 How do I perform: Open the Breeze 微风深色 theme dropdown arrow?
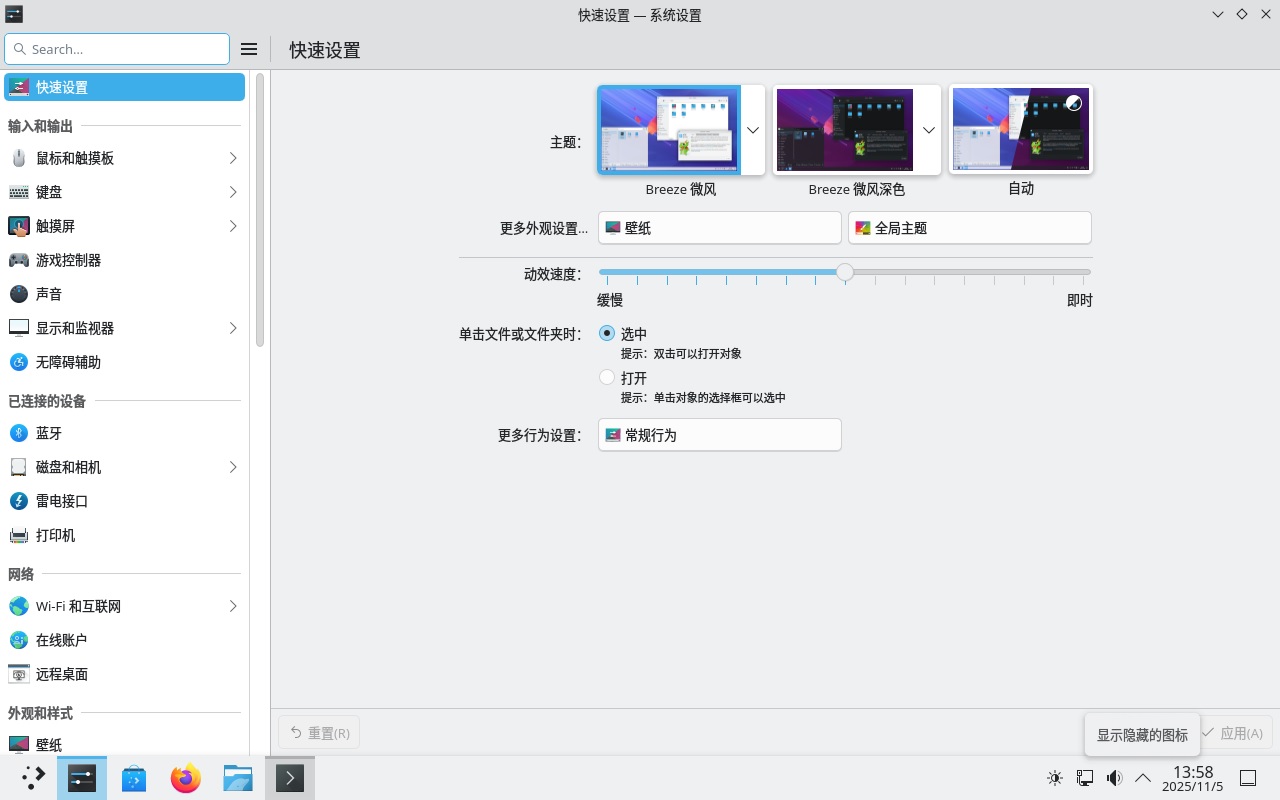pos(929,129)
